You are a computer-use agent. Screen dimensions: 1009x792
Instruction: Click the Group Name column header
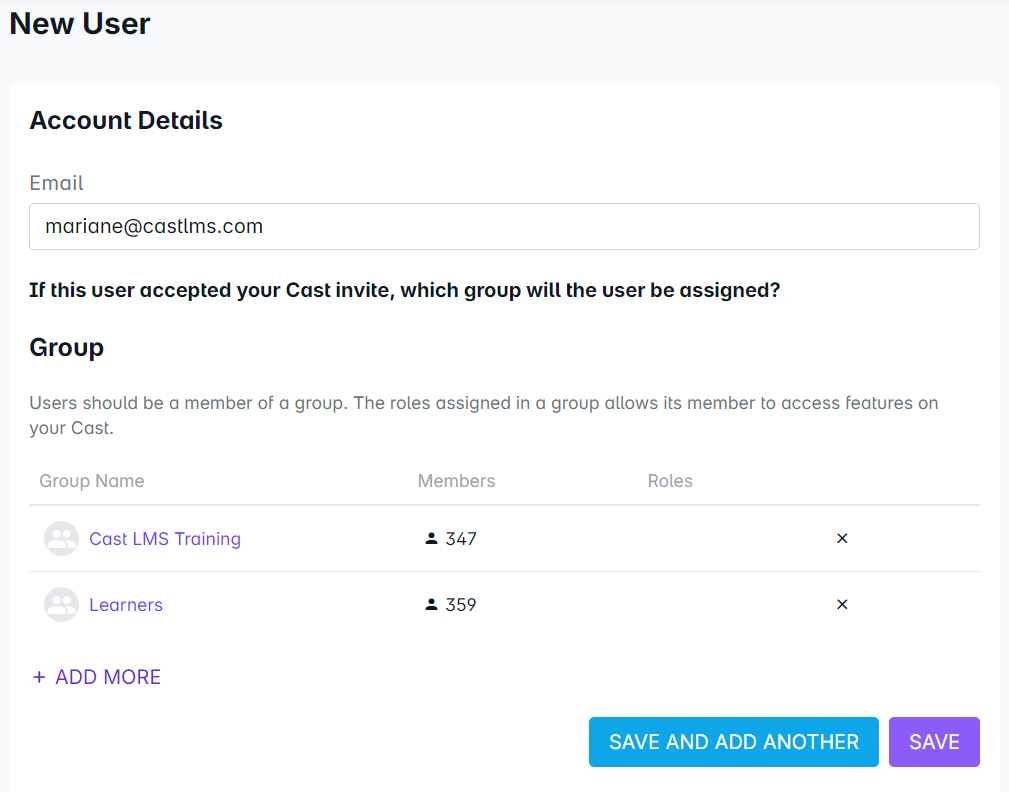point(92,481)
